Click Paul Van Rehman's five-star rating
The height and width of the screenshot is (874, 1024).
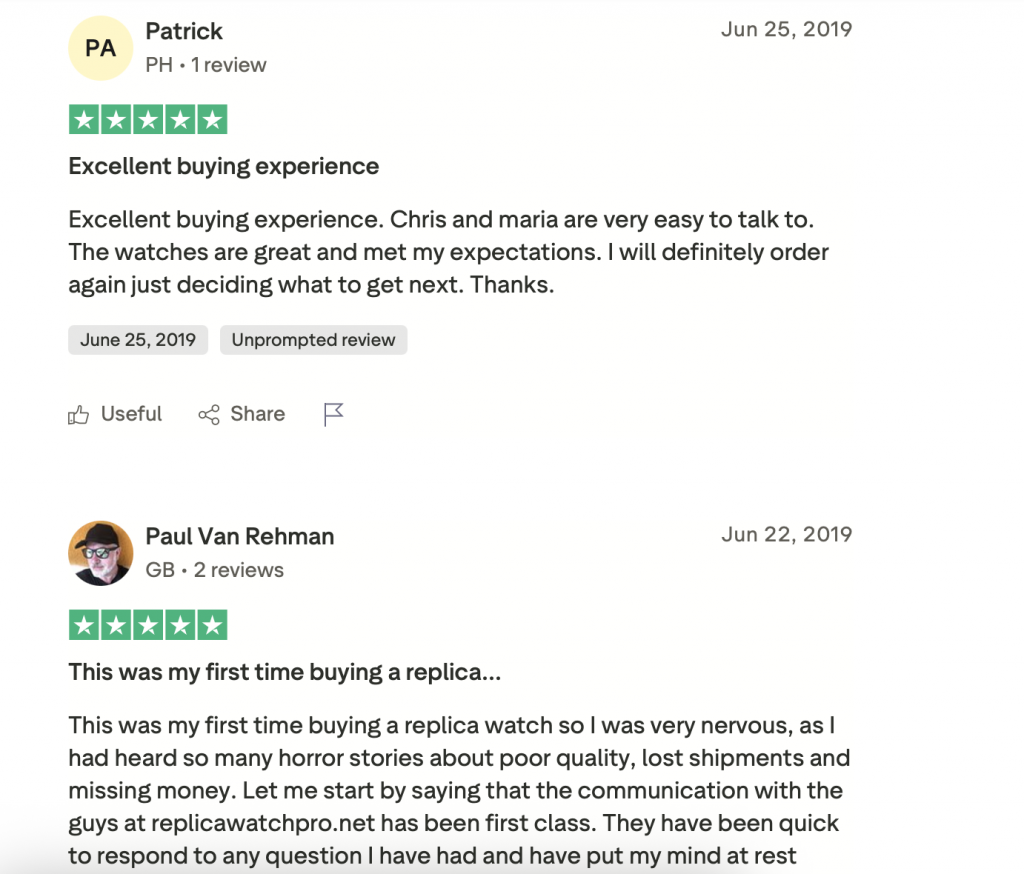pos(148,626)
